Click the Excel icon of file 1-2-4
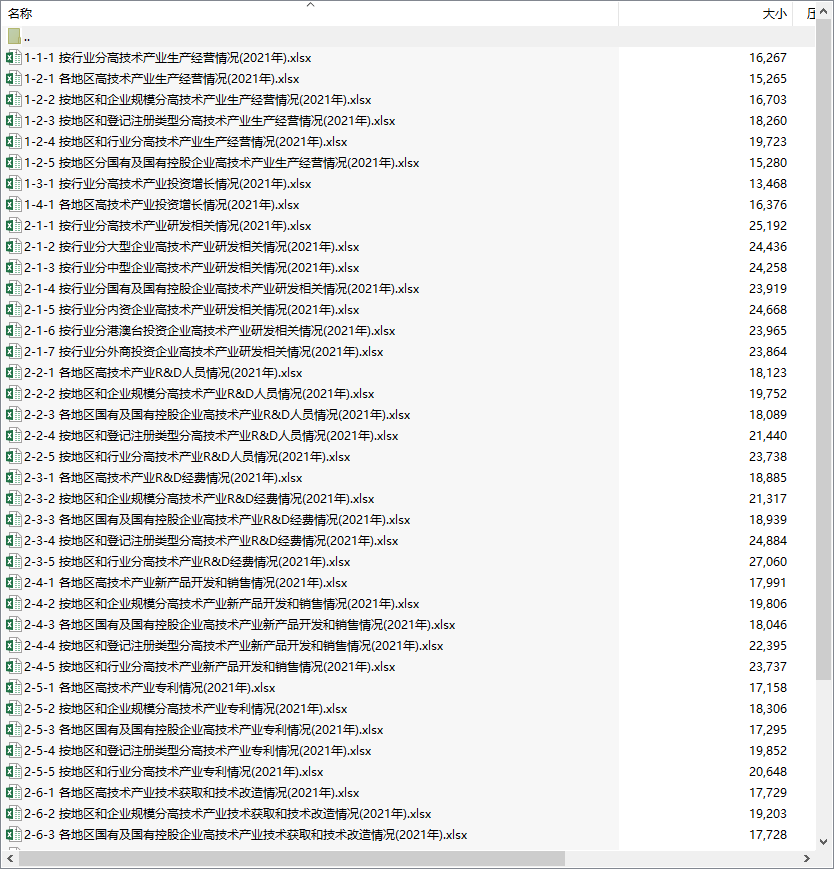Viewport: 834px width, 869px height. click(x=13, y=142)
